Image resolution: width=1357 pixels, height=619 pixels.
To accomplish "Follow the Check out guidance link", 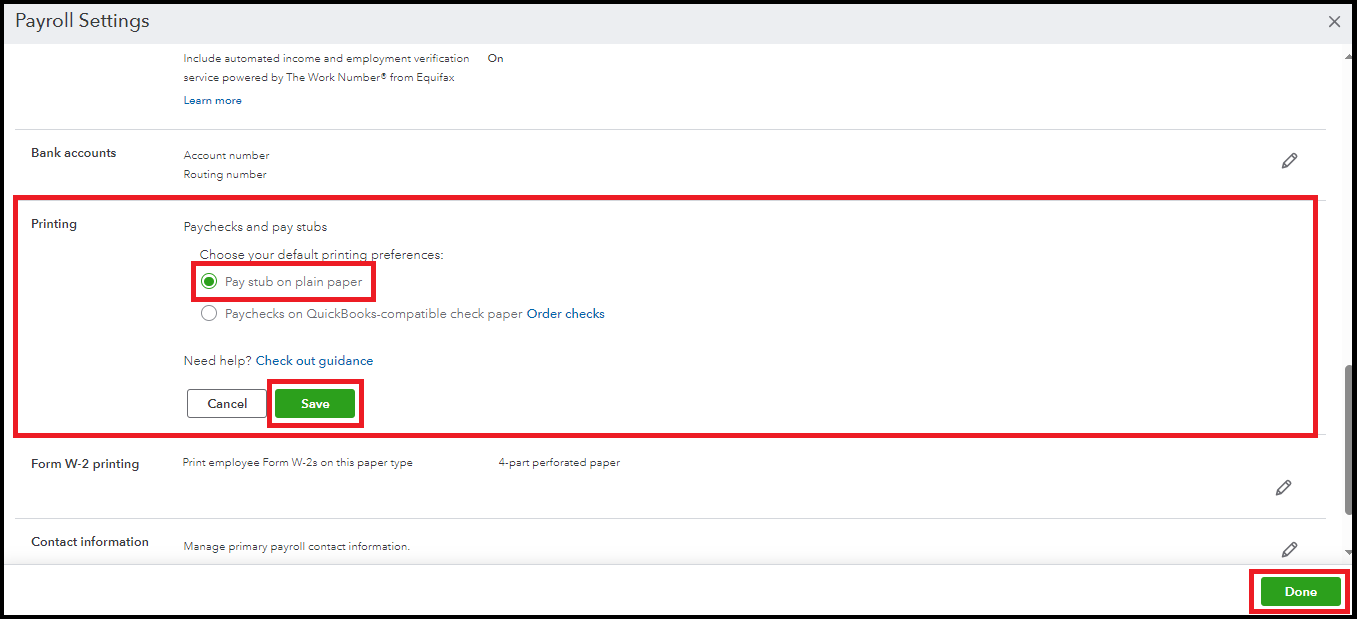I will [314, 361].
